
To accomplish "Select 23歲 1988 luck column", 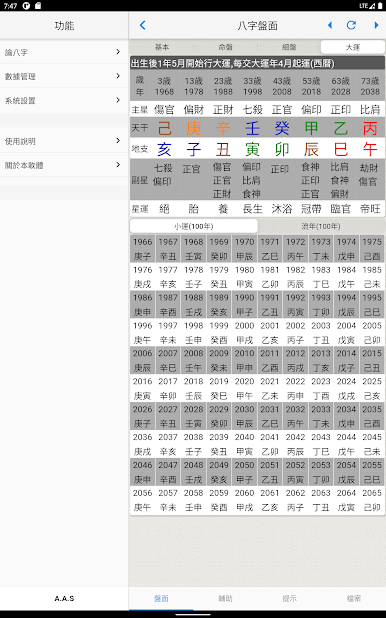I will point(223,86).
